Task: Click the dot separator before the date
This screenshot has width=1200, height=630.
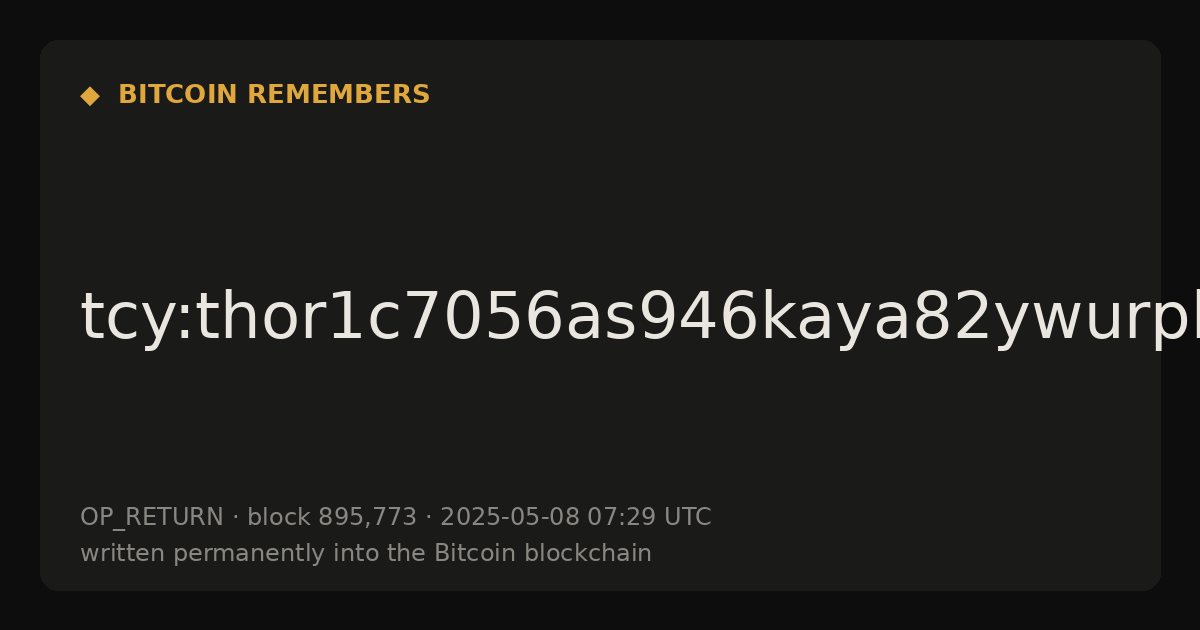Action: coord(428,518)
